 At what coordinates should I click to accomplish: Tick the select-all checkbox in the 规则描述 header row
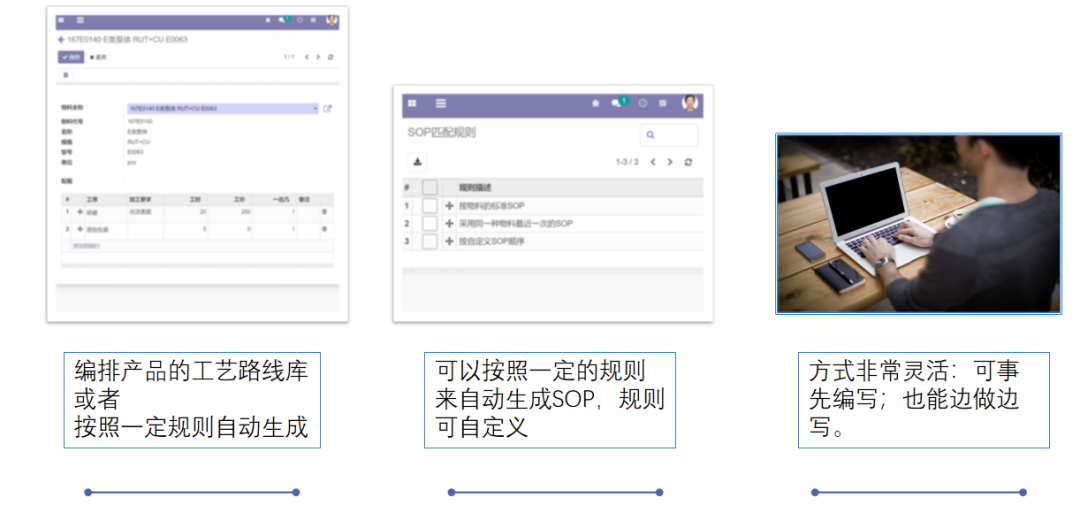point(430,187)
